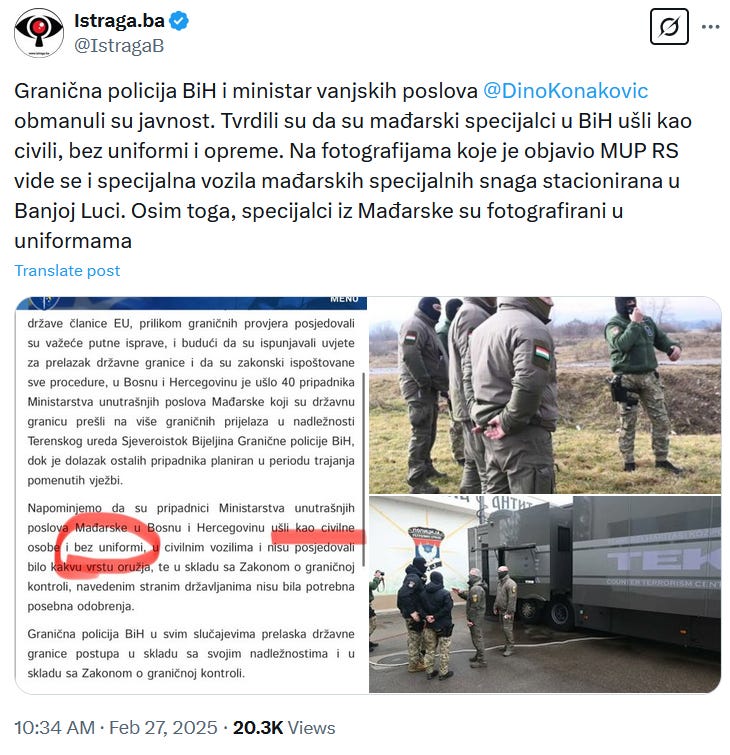
Task: Click the MENU label in document image
Action: 344,299
